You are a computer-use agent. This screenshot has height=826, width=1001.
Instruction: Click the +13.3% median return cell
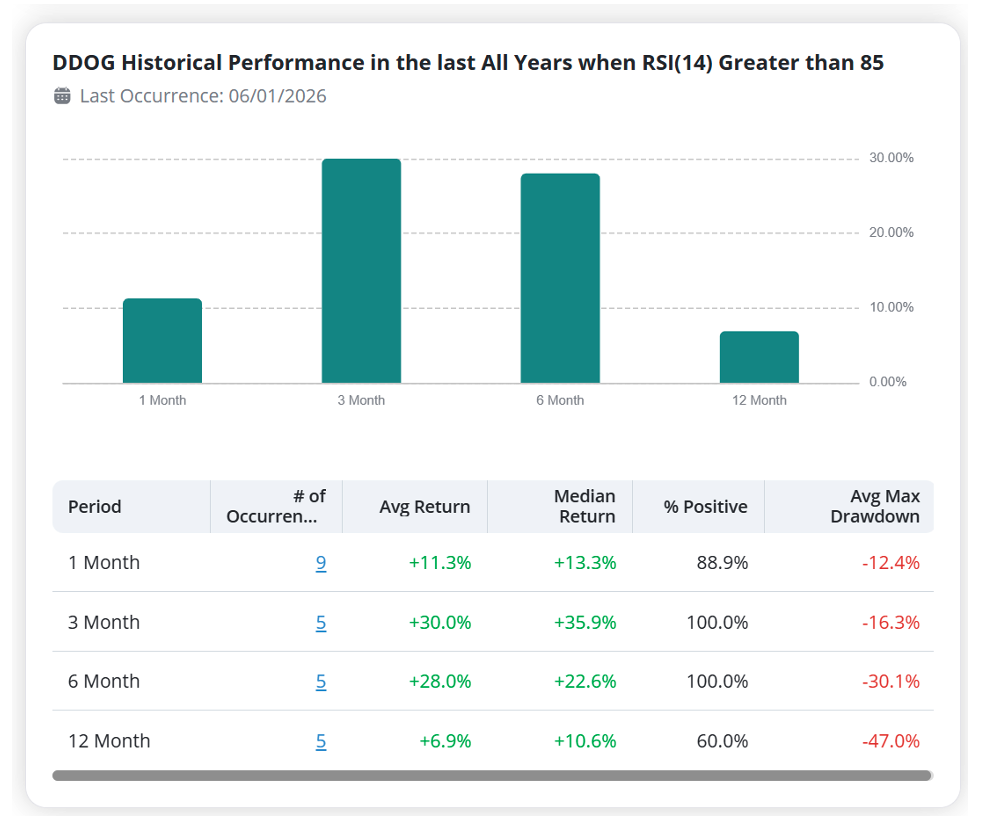[x=585, y=562]
